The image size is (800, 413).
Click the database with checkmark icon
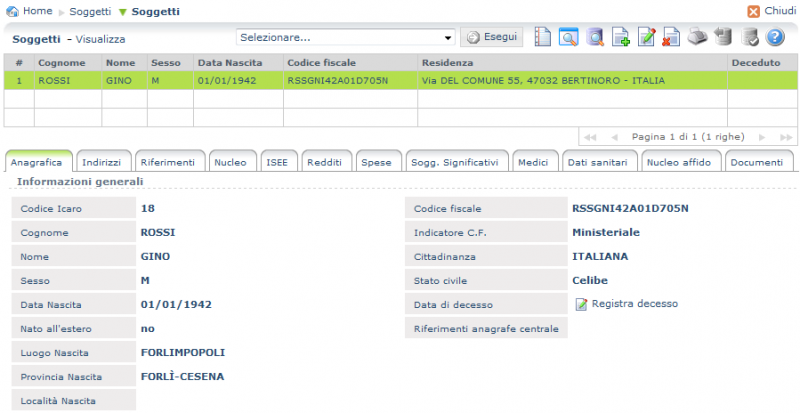(749, 37)
